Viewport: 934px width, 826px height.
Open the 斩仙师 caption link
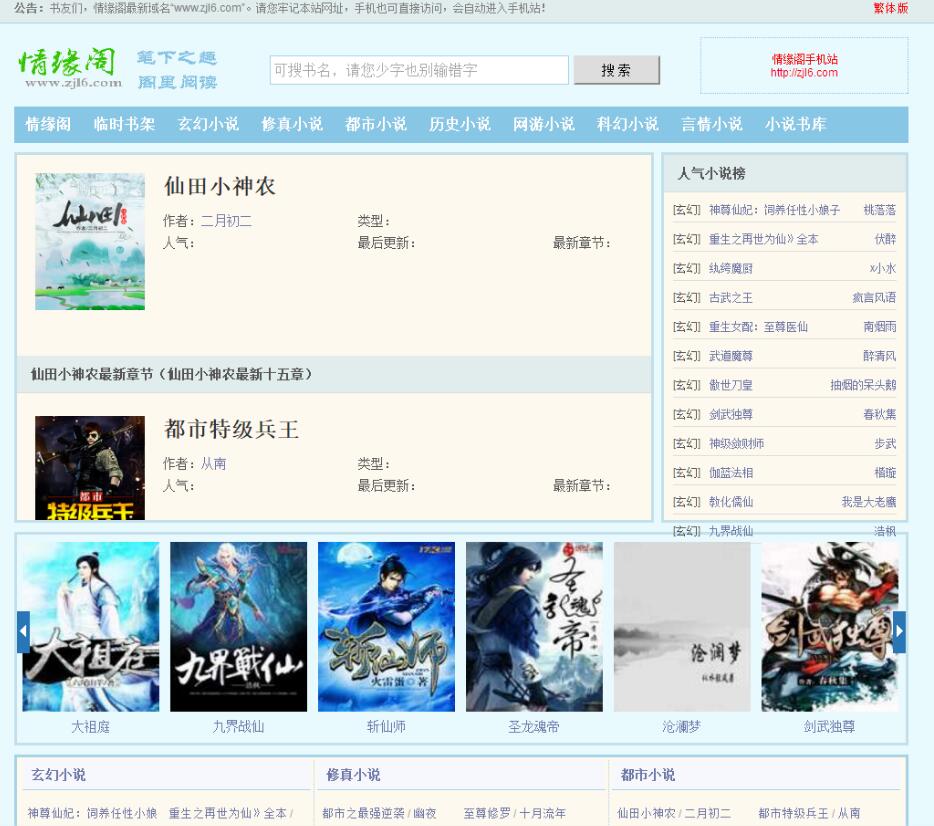(386, 727)
